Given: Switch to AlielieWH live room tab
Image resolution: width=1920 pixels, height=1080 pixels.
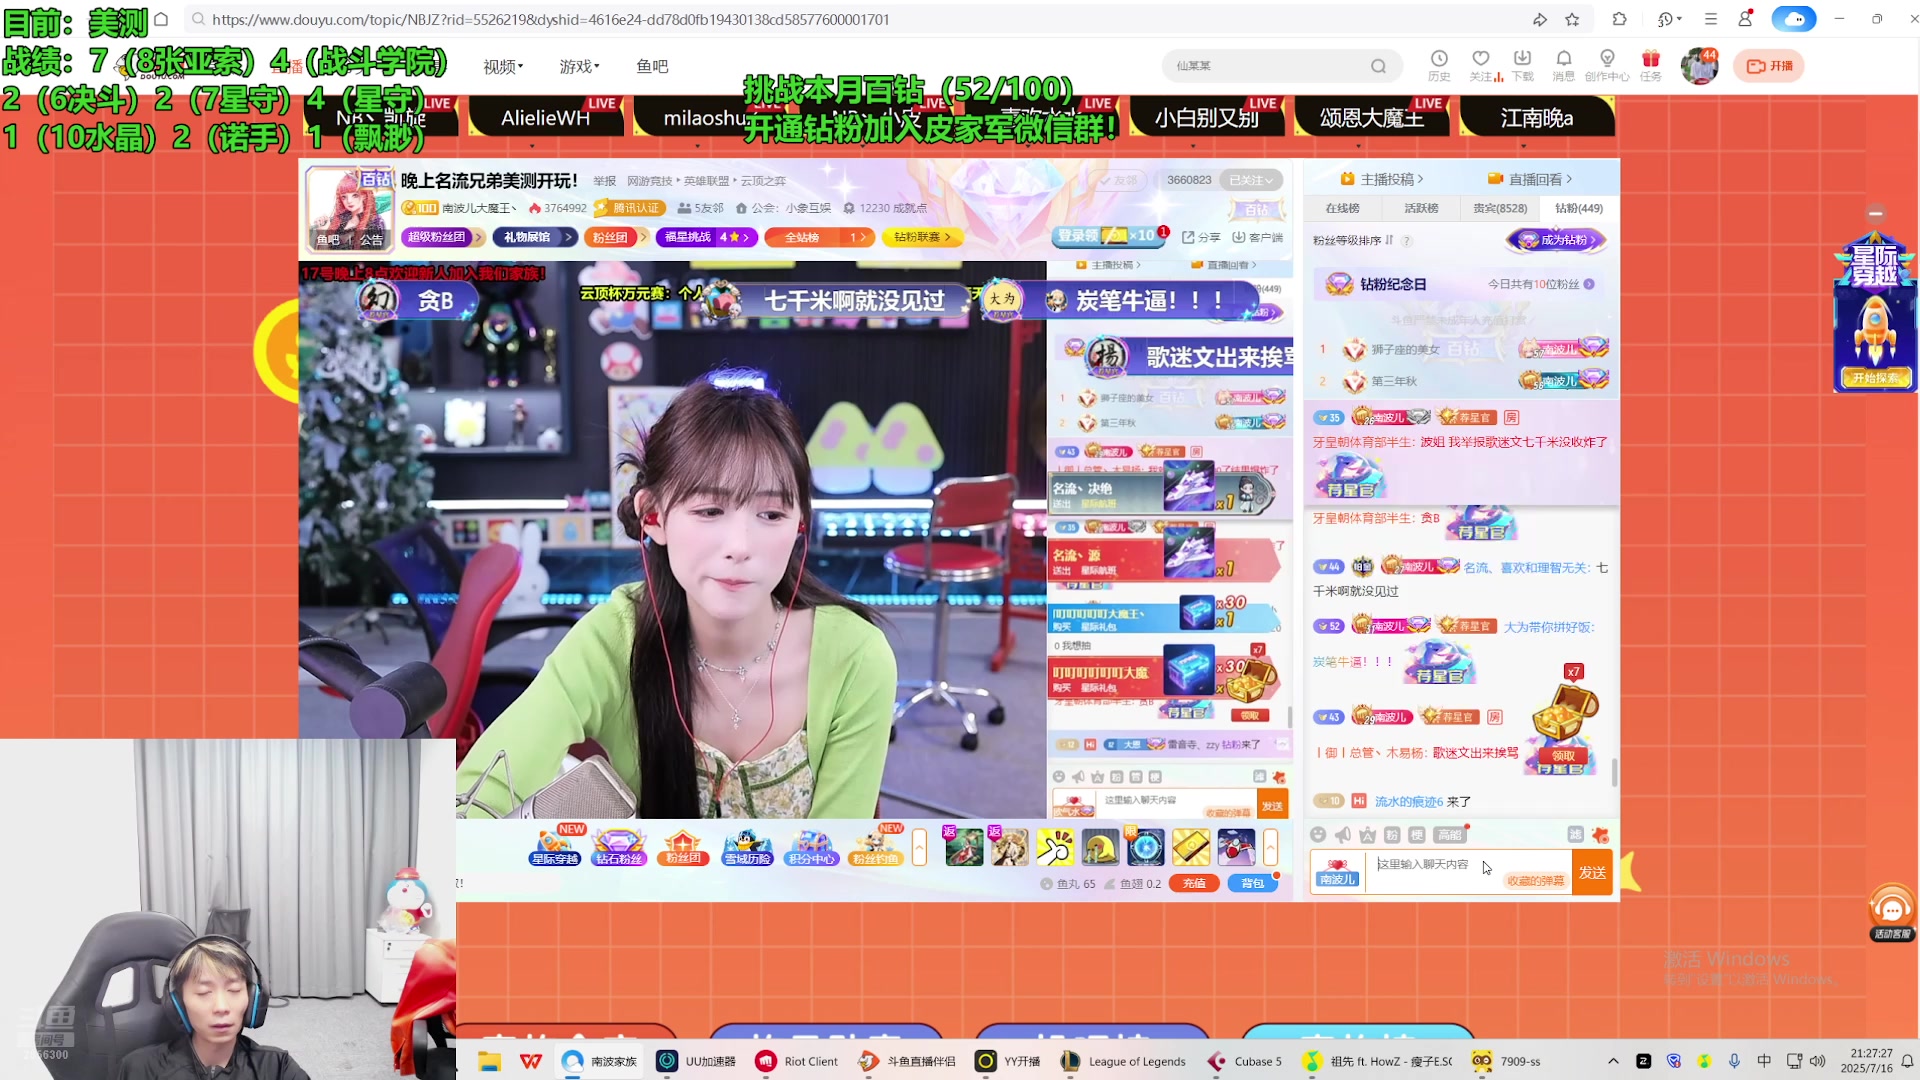Looking at the screenshot, I should 545,117.
